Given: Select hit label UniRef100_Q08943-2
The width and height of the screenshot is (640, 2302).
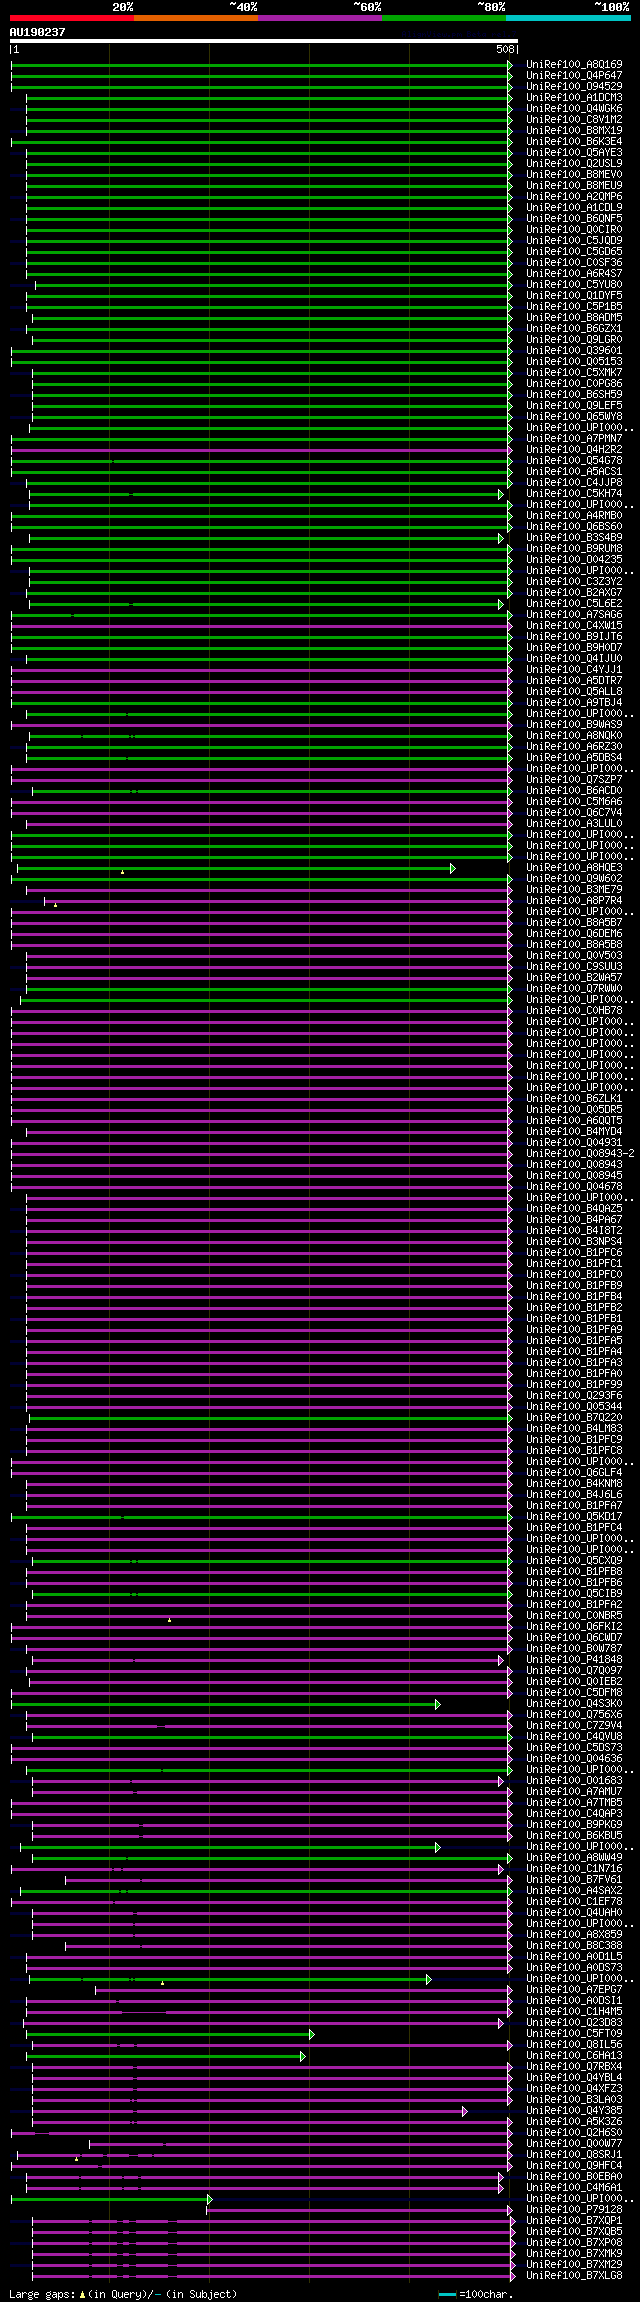Looking at the screenshot, I should click(x=580, y=1153).
